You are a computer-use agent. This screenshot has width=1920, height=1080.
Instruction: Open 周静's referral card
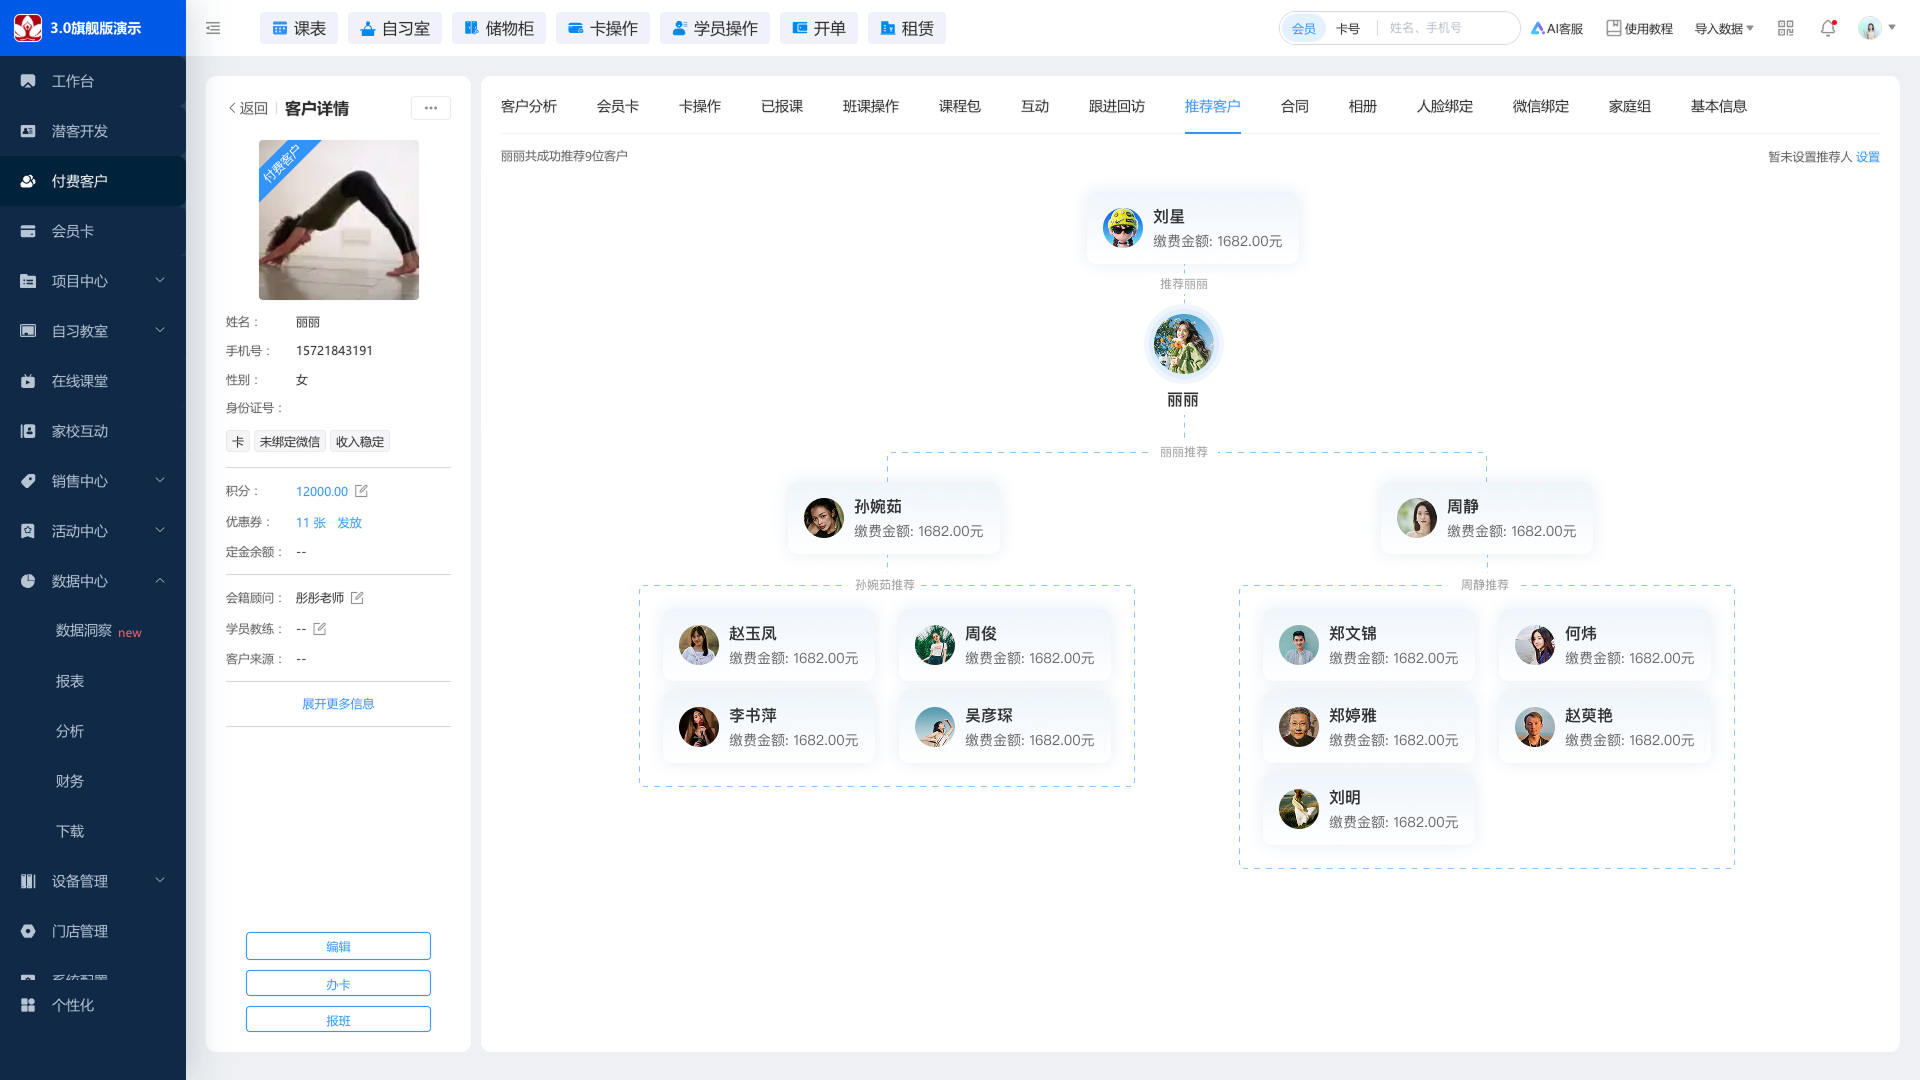click(x=1487, y=518)
